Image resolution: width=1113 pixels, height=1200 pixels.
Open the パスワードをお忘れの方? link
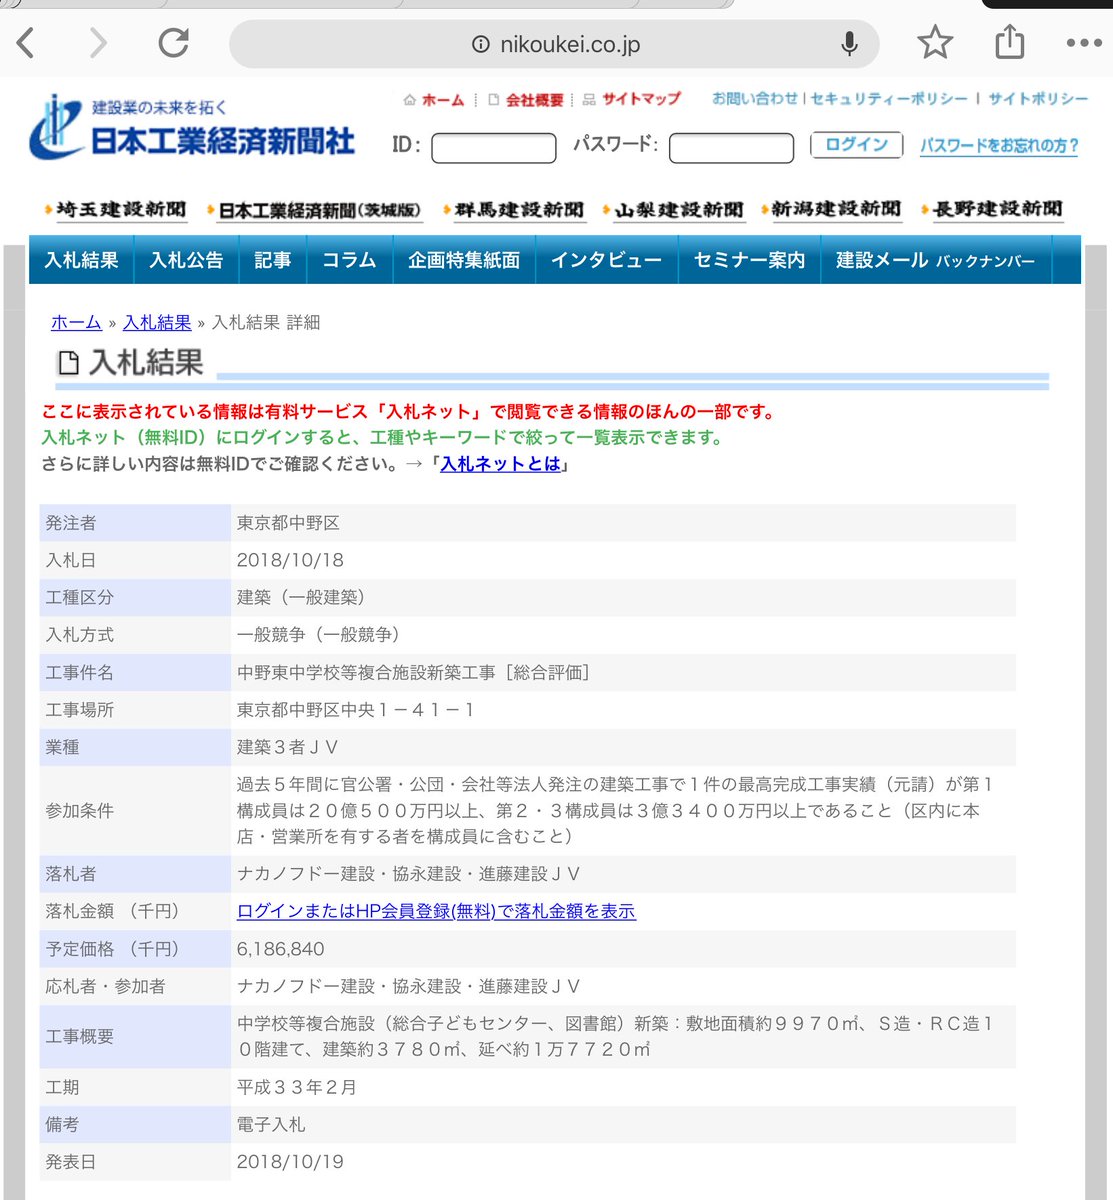(x=999, y=146)
